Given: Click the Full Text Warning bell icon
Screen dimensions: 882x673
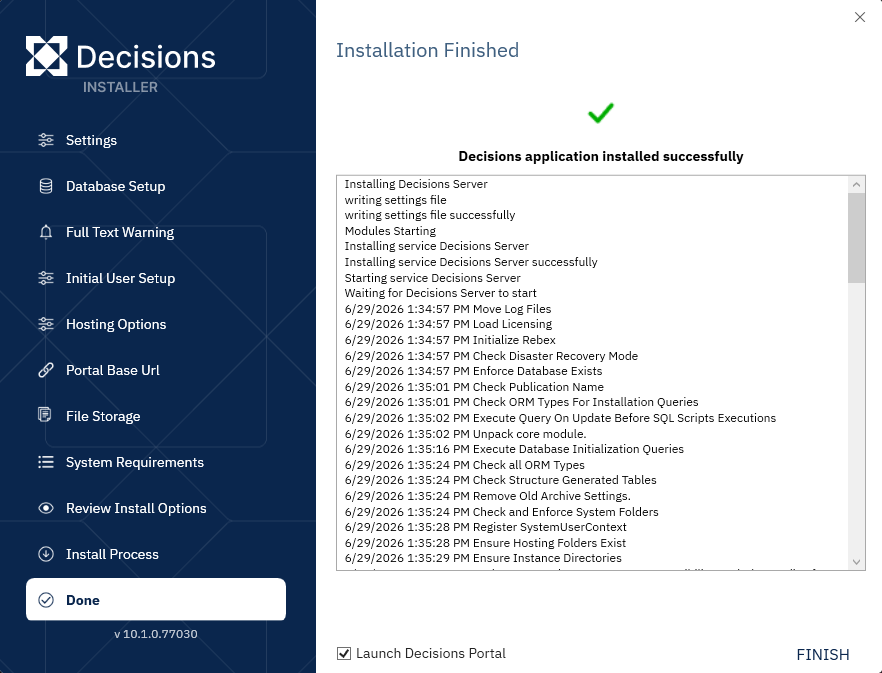Looking at the screenshot, I should pyautogui.click(x=46, y=232).
